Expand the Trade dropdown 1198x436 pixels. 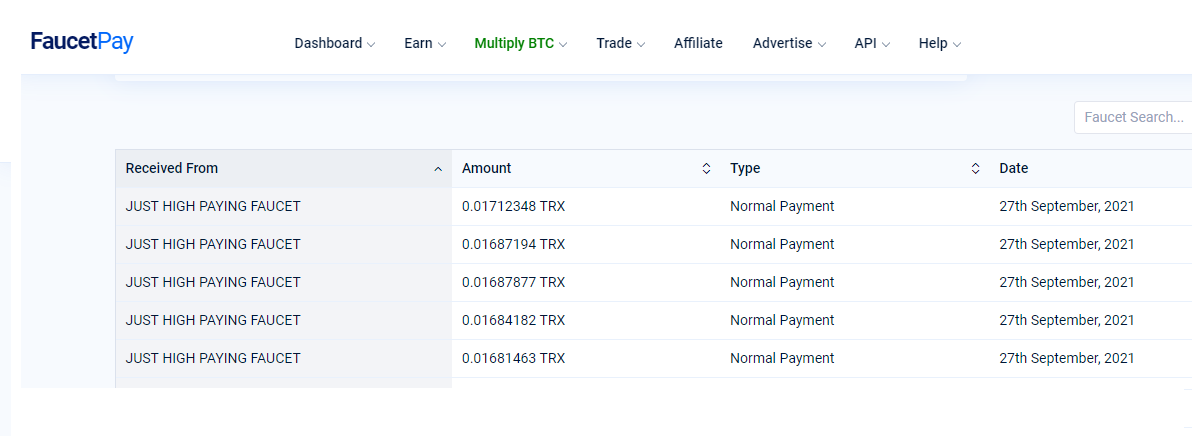click(620, 44)
